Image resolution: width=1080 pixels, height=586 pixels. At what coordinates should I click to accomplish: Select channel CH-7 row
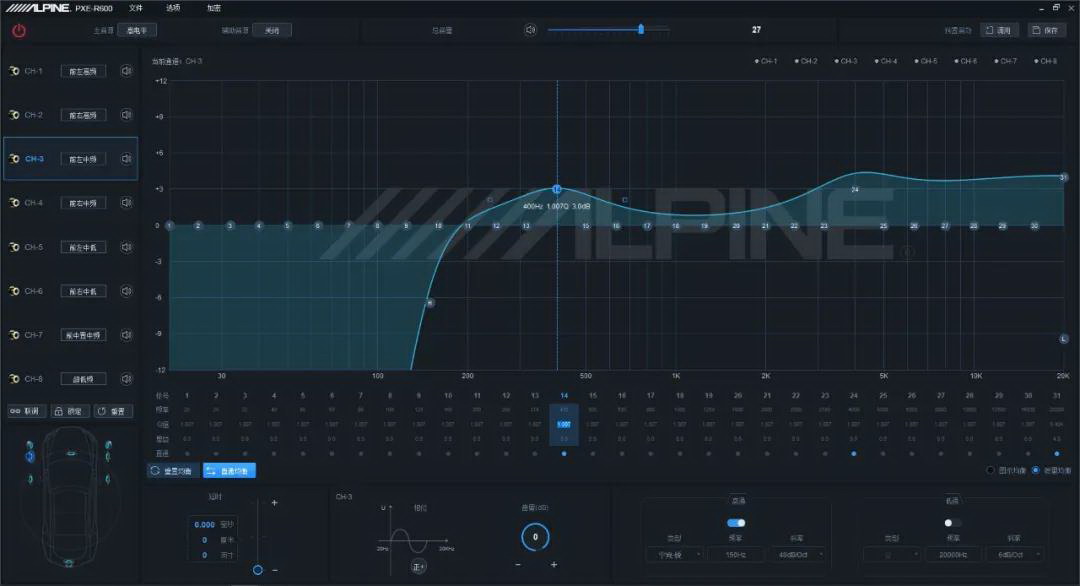point(70,335)
